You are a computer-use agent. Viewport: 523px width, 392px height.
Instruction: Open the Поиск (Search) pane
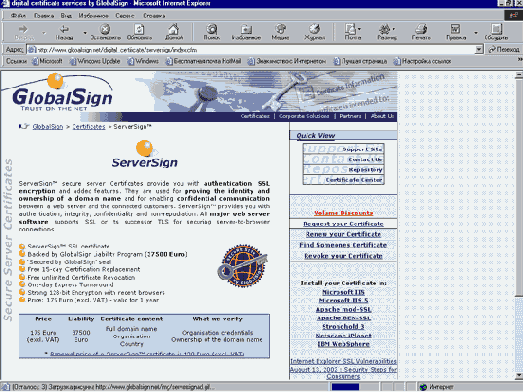(x=212, y=32)
